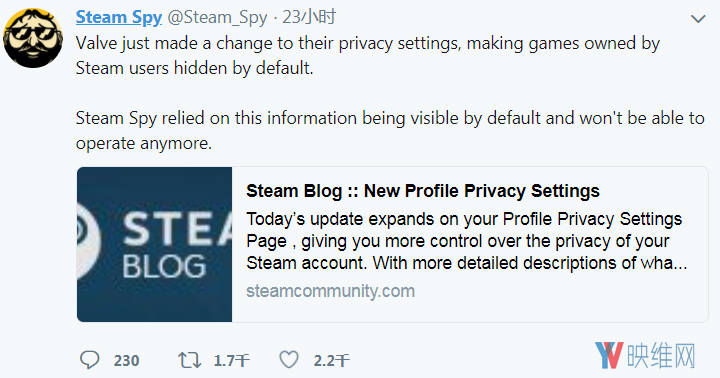Click the tweet text about Valve privacy

[x=368, y=56]
